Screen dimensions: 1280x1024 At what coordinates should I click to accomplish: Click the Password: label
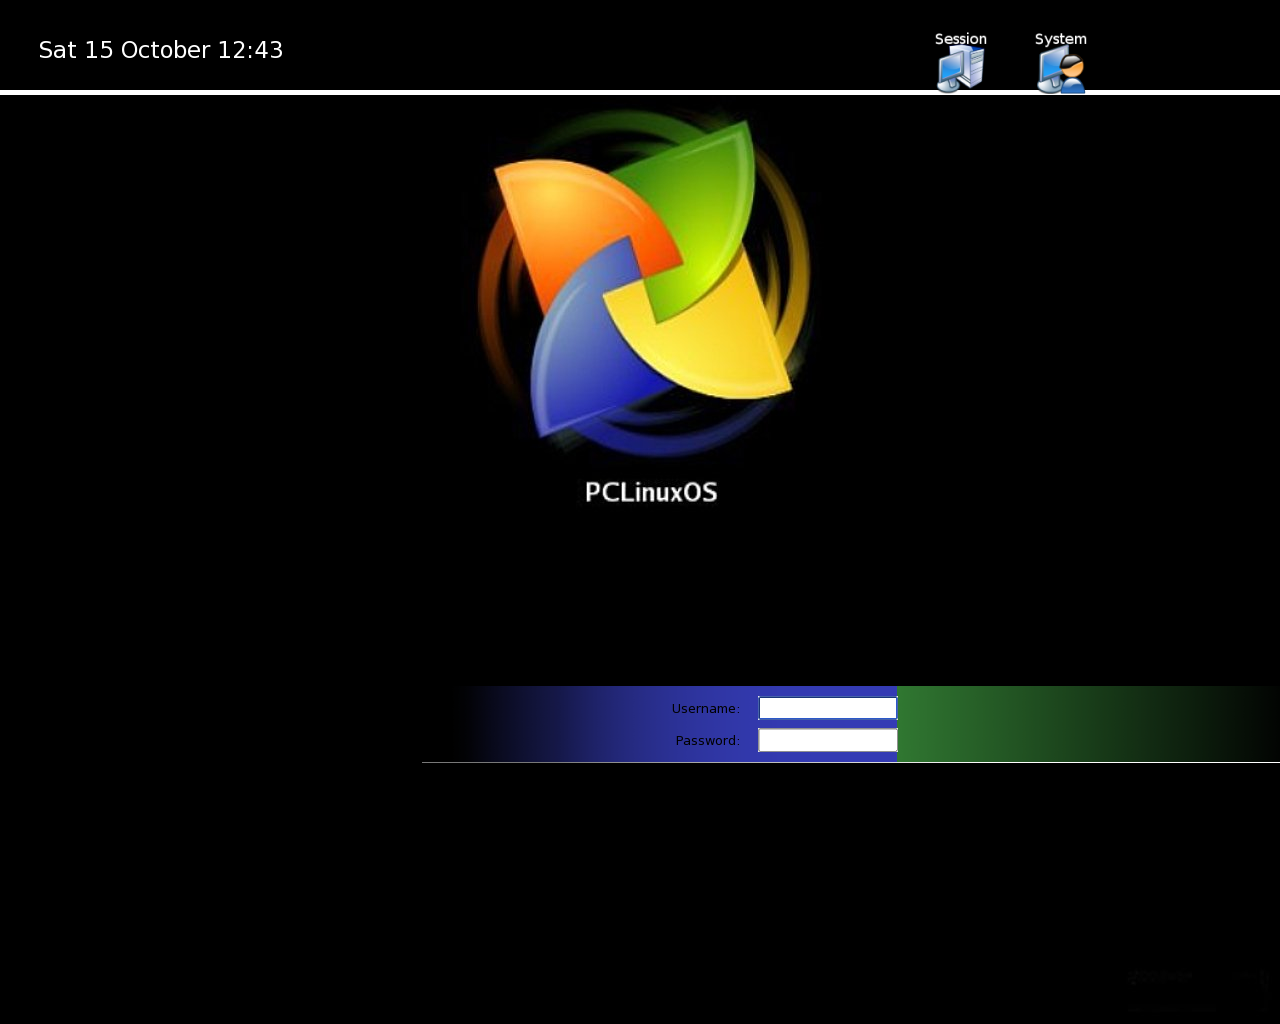(708, 741)
